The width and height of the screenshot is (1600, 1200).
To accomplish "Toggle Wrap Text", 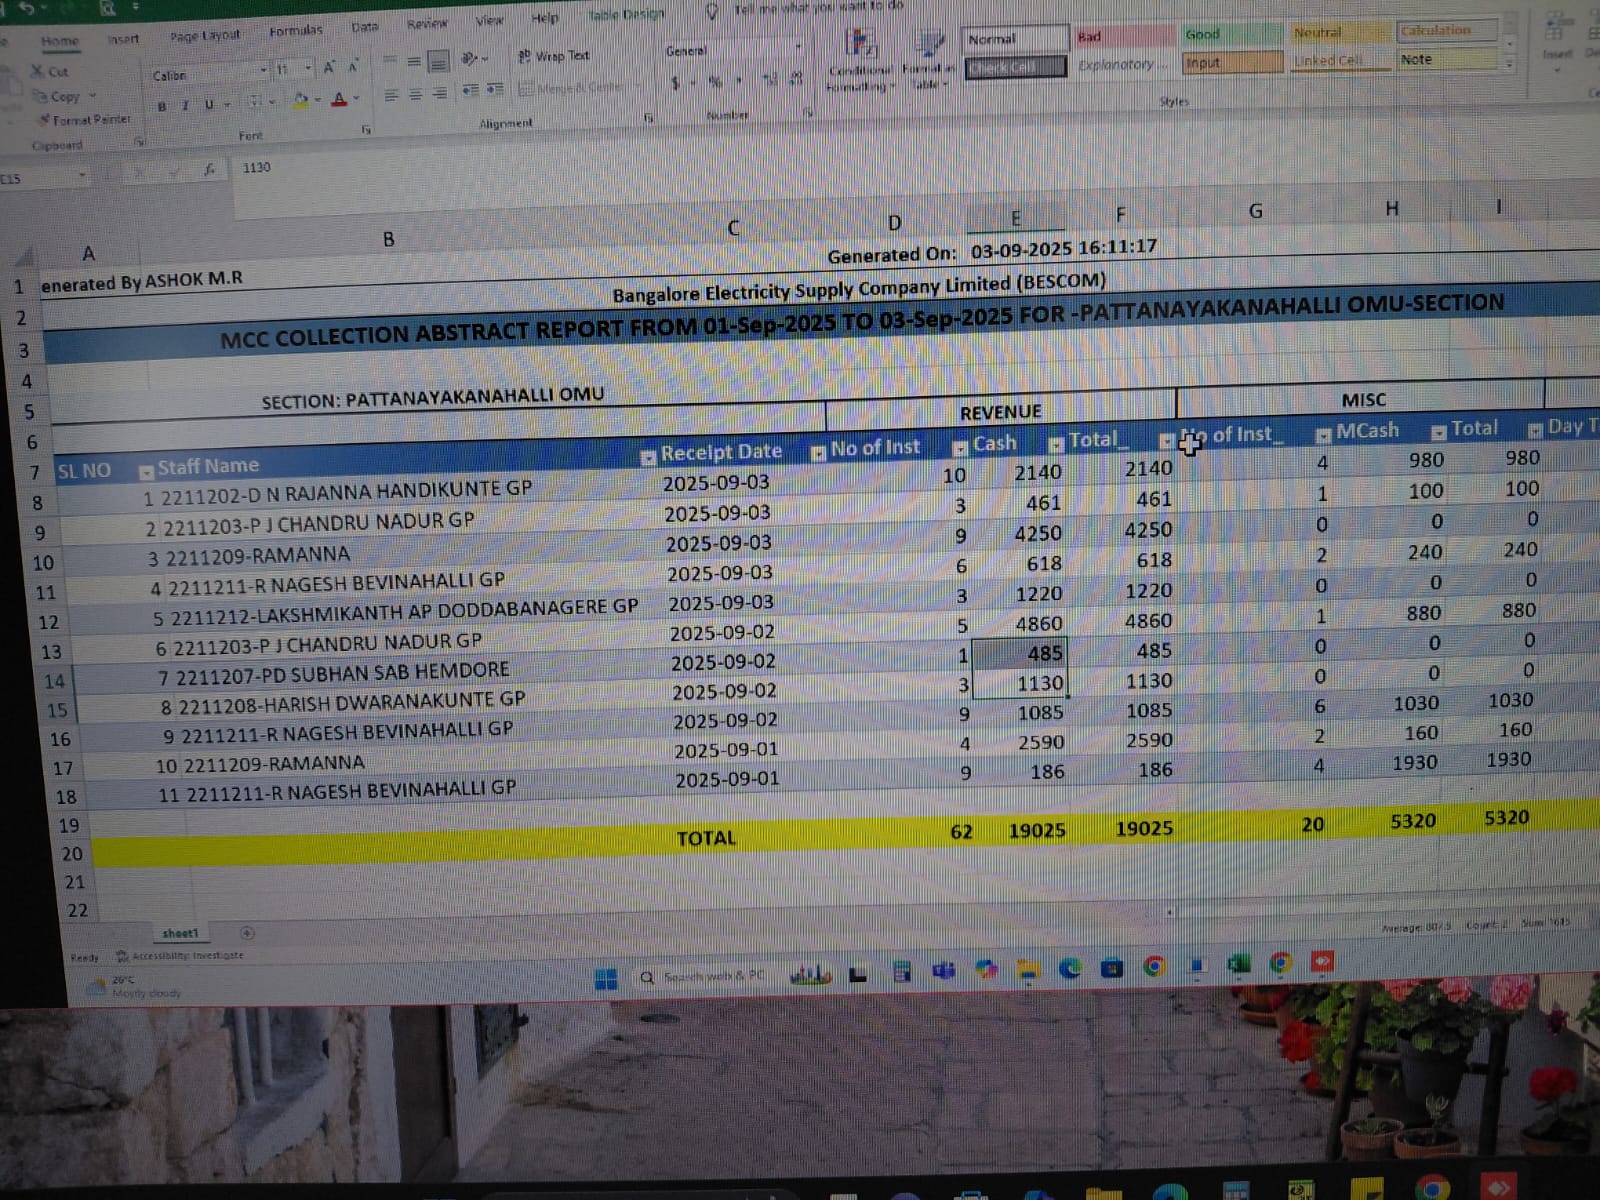I will tap(554, 56).
